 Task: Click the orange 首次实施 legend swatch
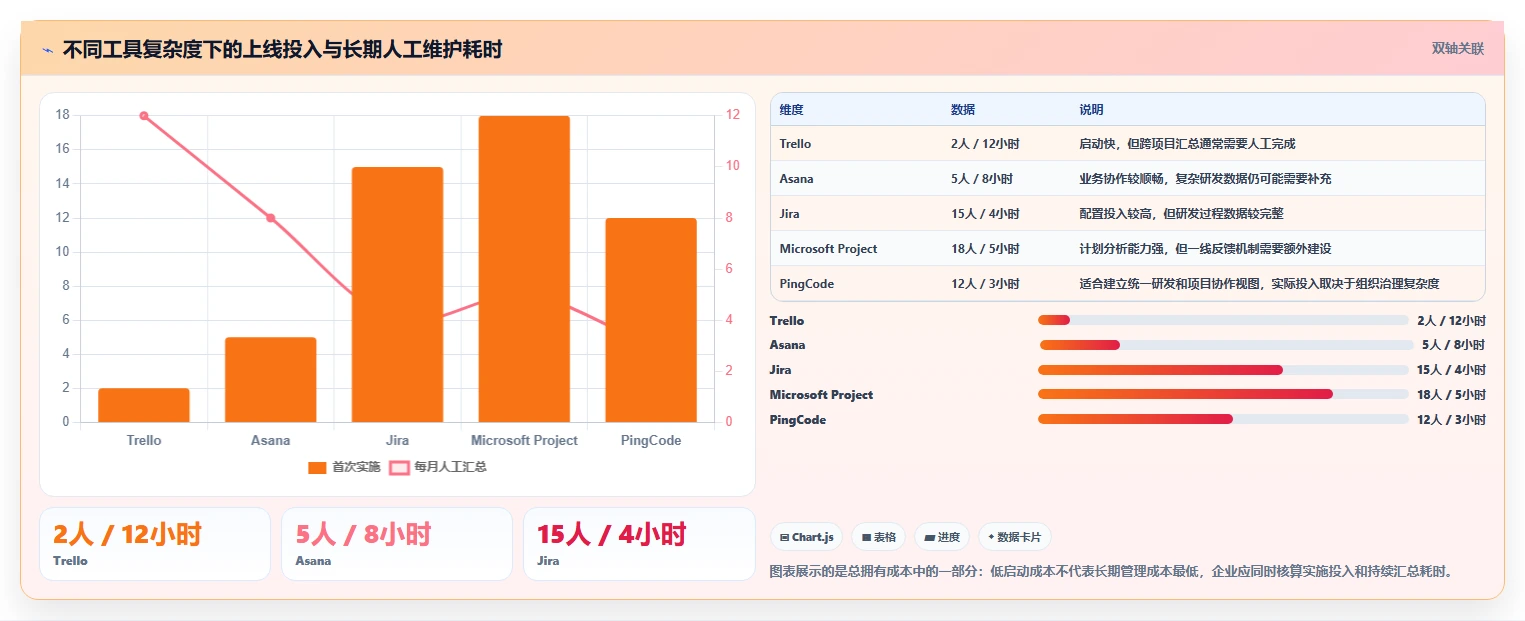pos(317,467)
